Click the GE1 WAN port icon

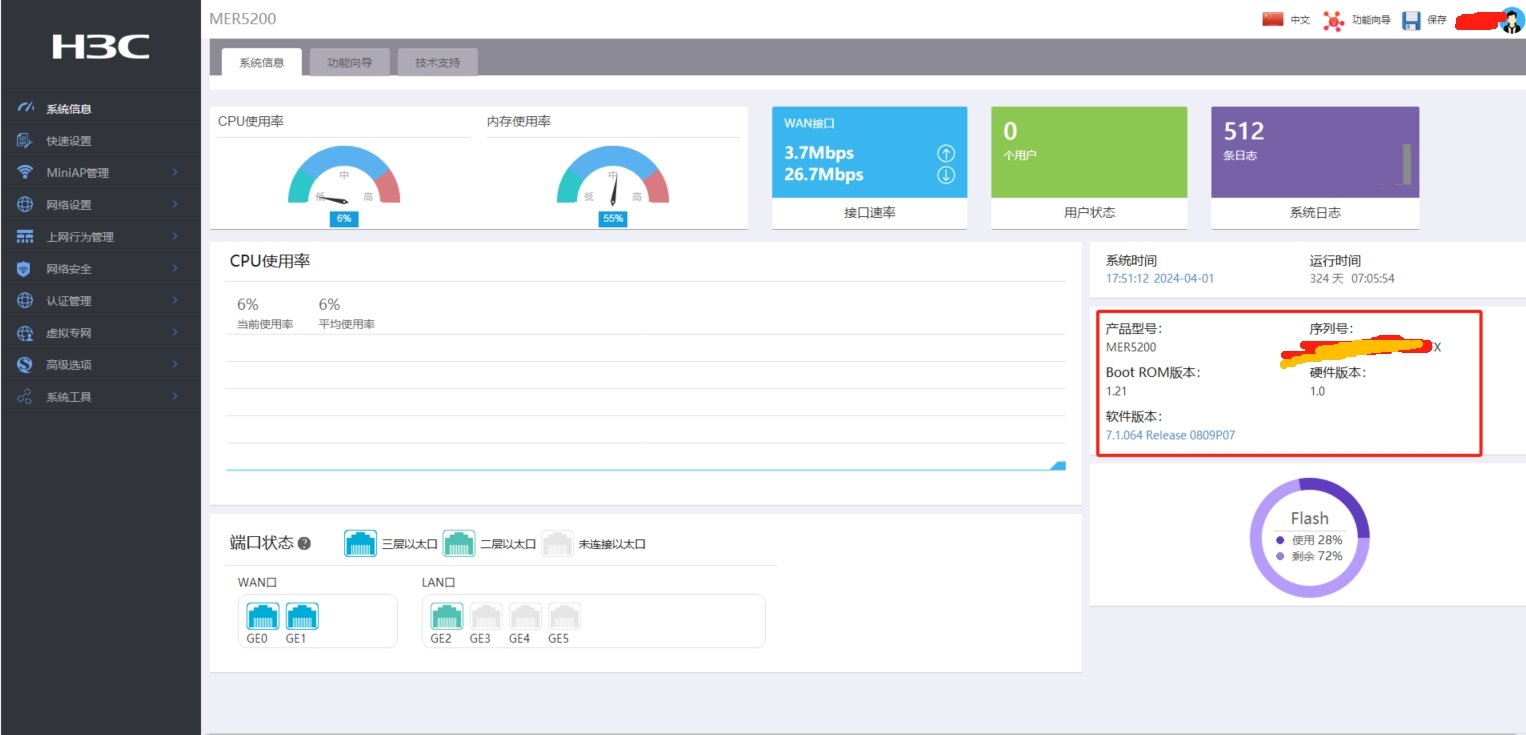302,616
